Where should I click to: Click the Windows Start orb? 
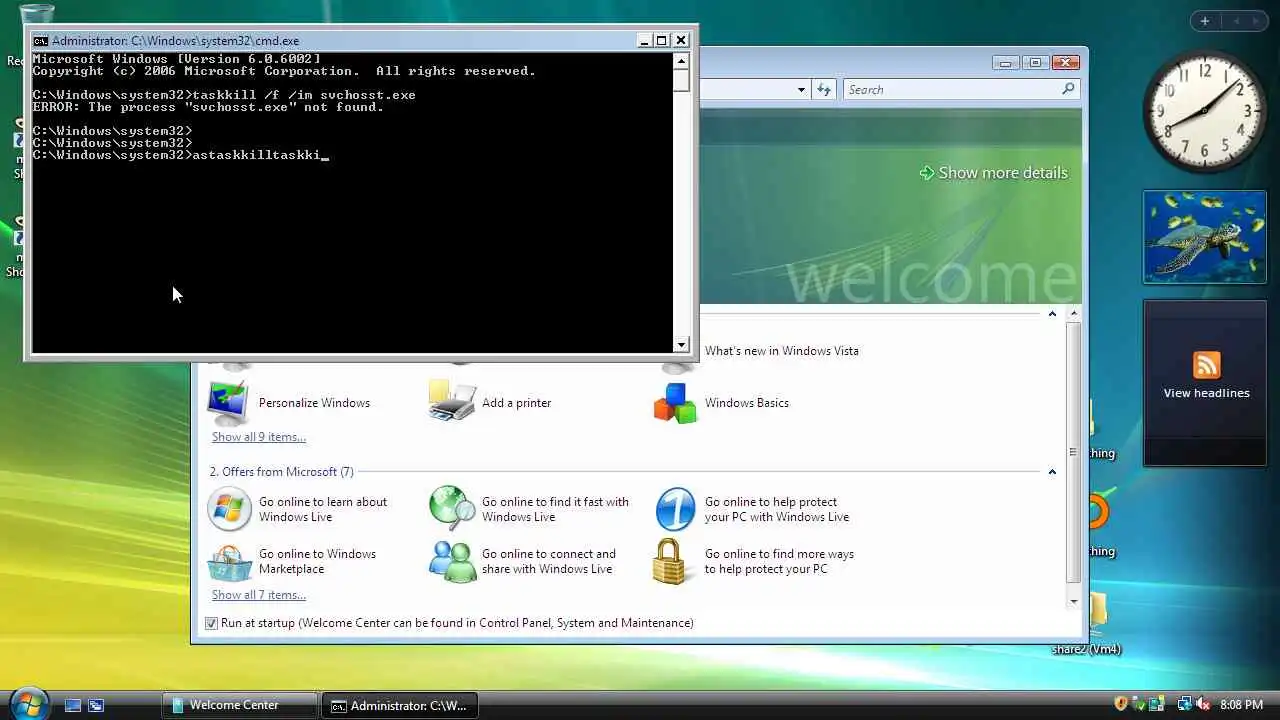pyautogui.click(x=28, y=703)
